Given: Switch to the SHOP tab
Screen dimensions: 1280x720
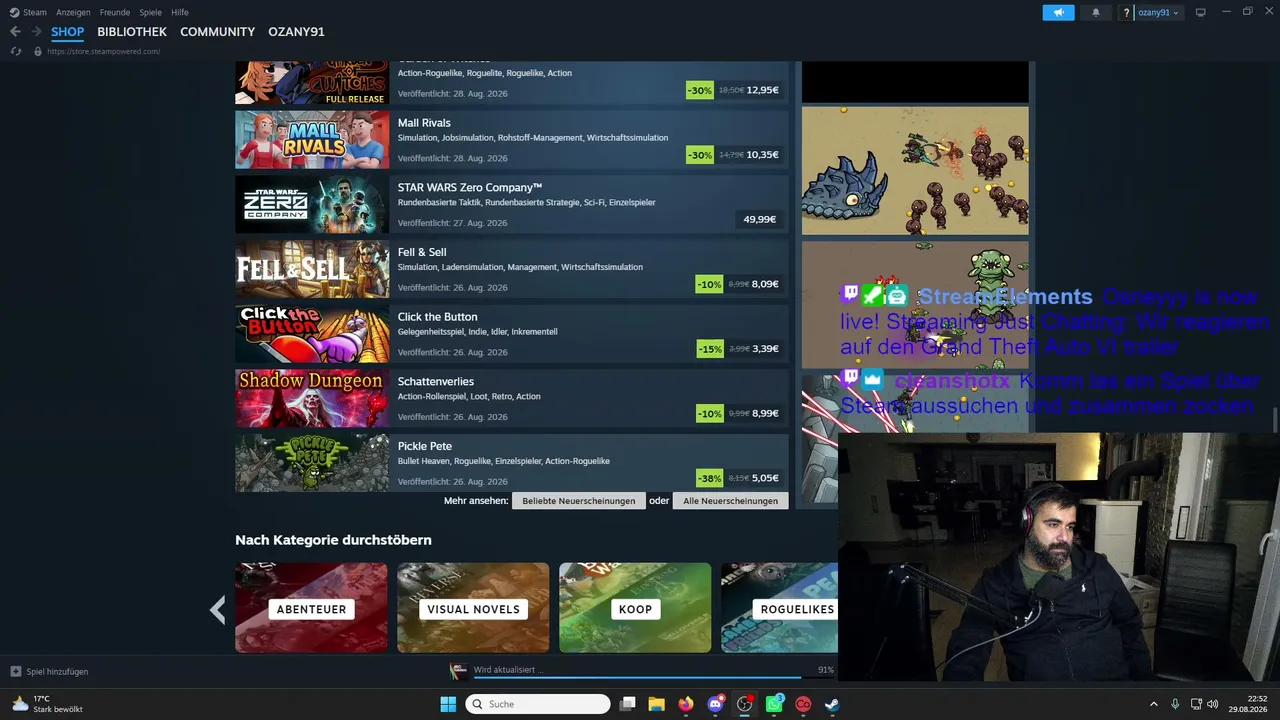Looking at the screenshot, I should [68, 32].
